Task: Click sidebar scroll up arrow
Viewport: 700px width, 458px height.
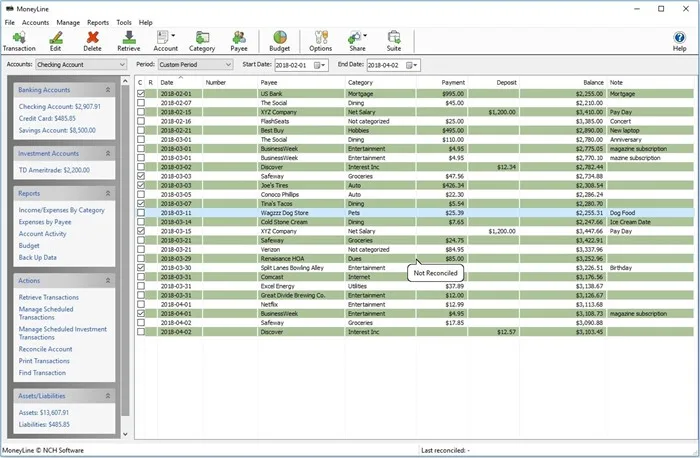Action: coord(125,81)
